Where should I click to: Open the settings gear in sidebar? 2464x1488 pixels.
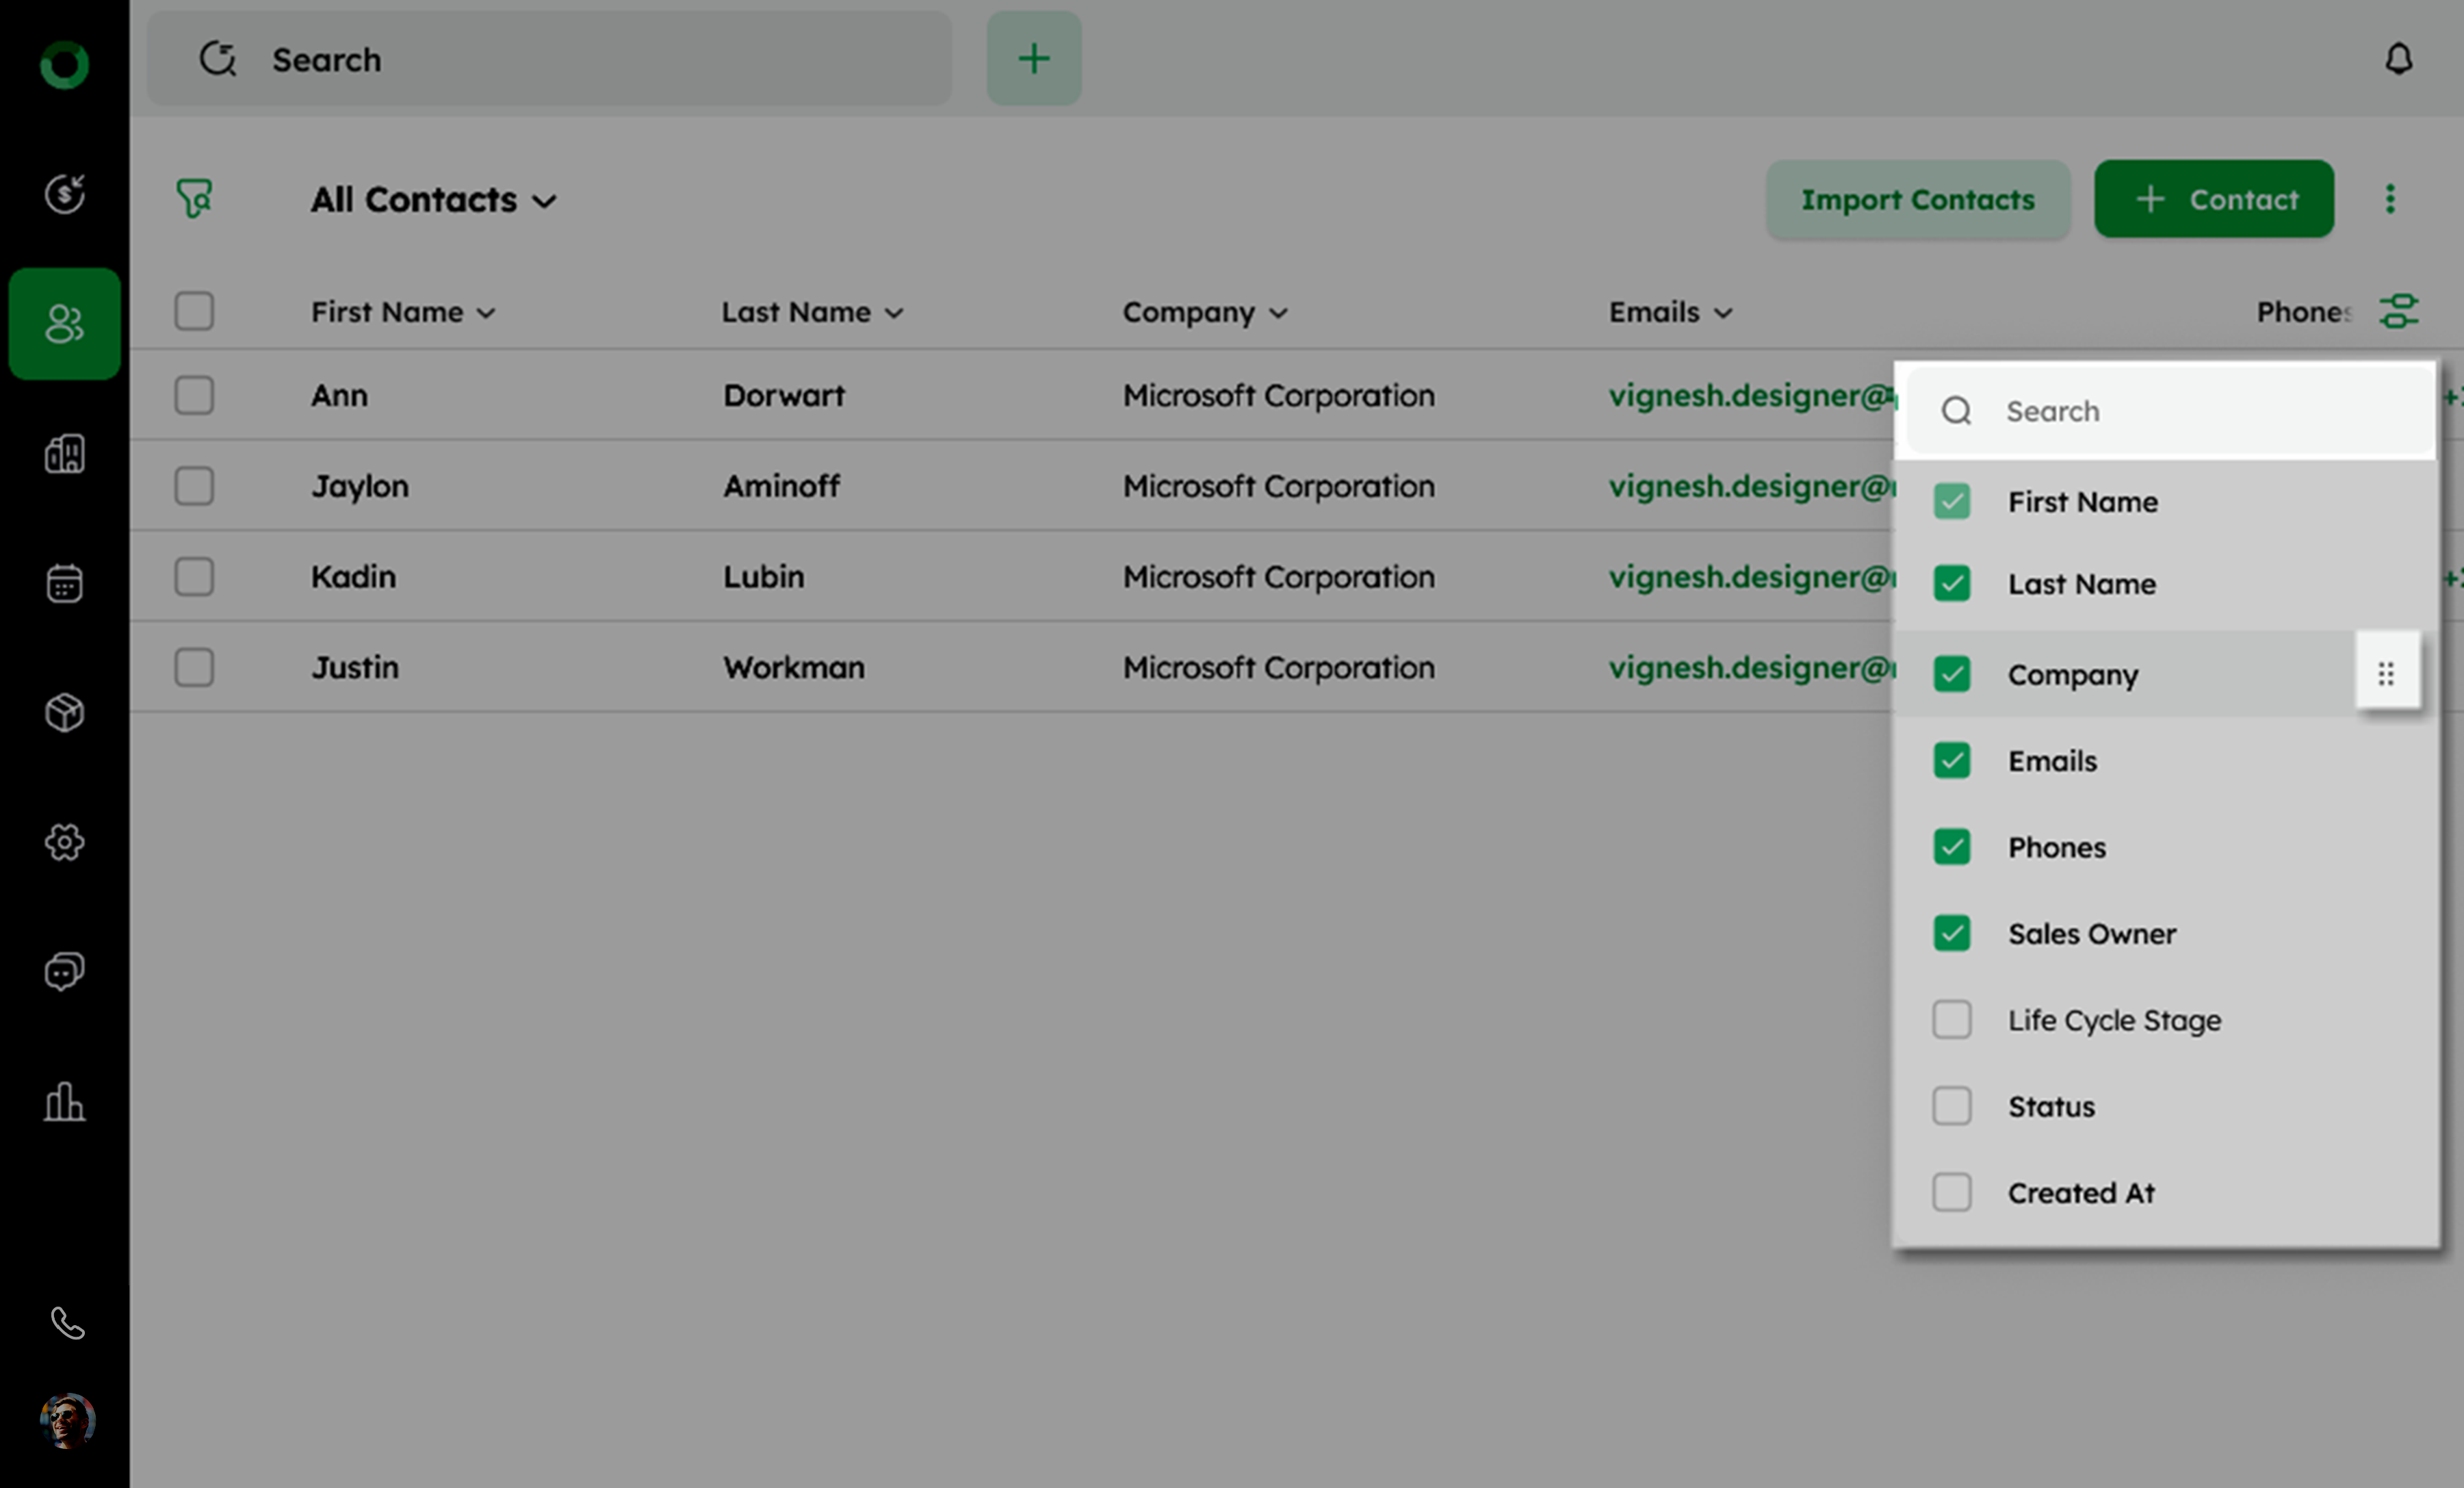tap(64, 842)
